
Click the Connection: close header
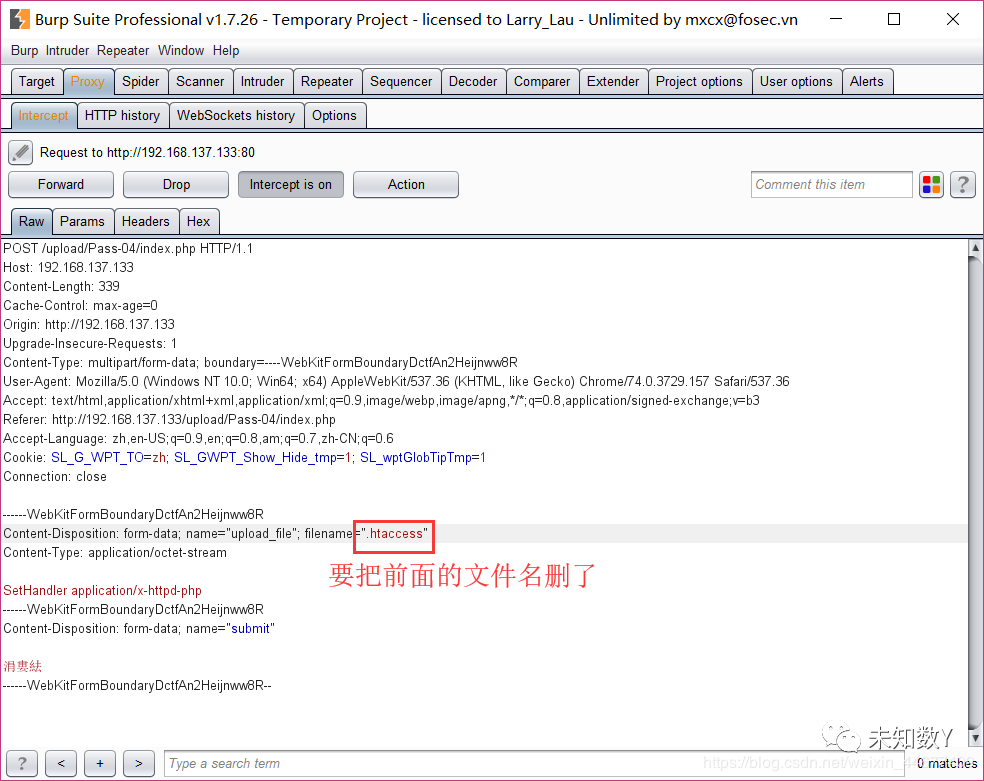point(55,477)
